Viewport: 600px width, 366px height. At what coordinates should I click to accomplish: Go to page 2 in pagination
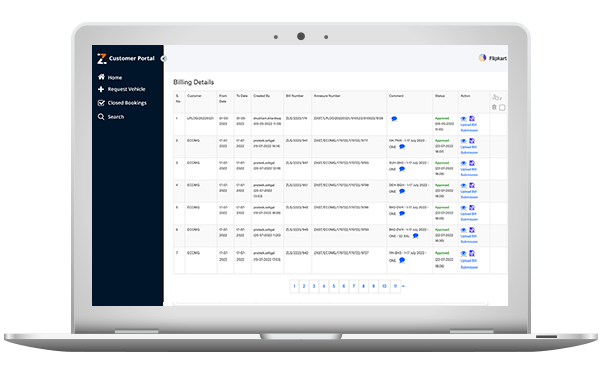pyautogui.click(x=304, y=286)
